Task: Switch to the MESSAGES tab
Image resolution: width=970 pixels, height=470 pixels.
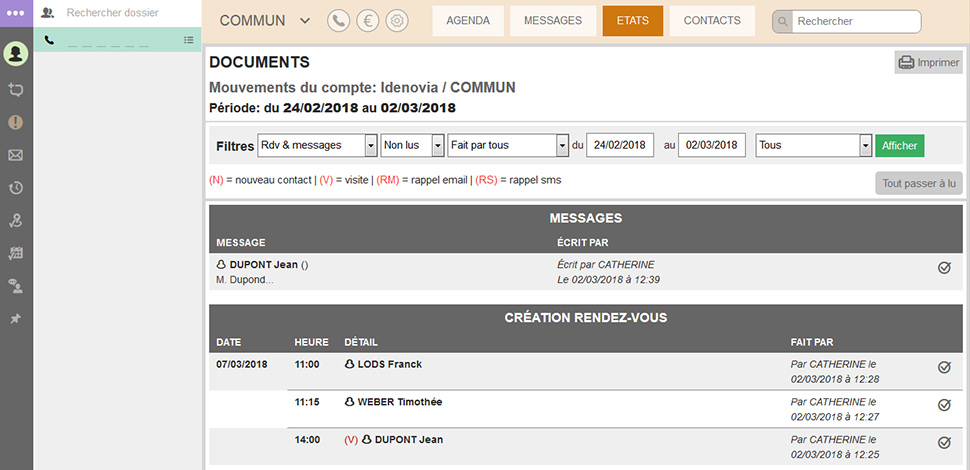Action: click(553, 21)
